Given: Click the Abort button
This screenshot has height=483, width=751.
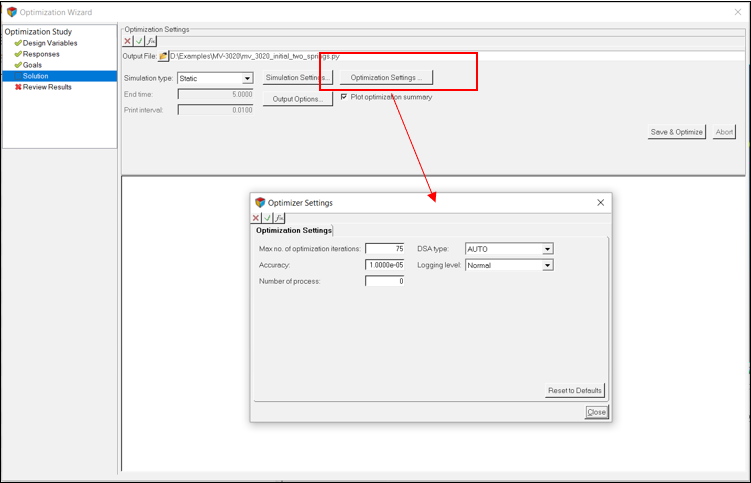Looking at the screenshot, I should coord(724,132).
